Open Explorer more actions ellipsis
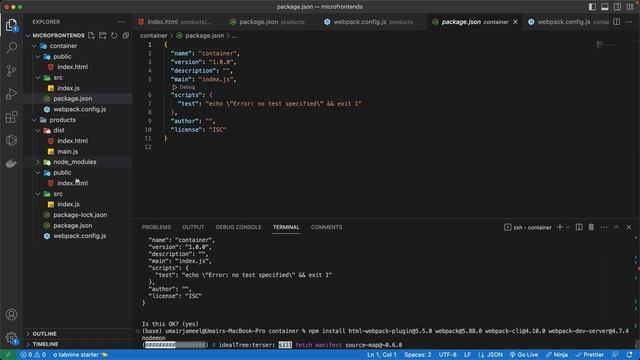This screenshot has height=360, width=640. pyautogui.click(x=121, y=22)
